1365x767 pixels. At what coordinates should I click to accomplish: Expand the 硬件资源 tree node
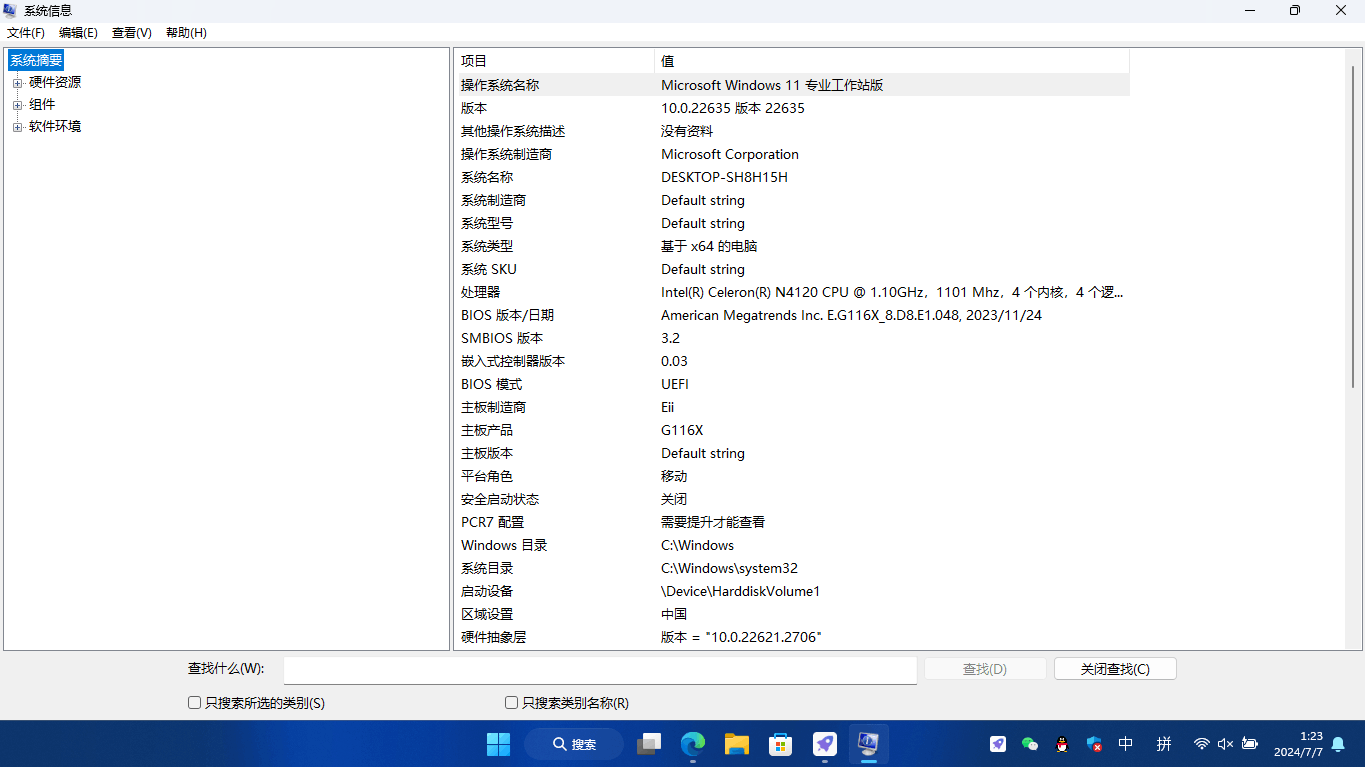click(x=17, y=83)
